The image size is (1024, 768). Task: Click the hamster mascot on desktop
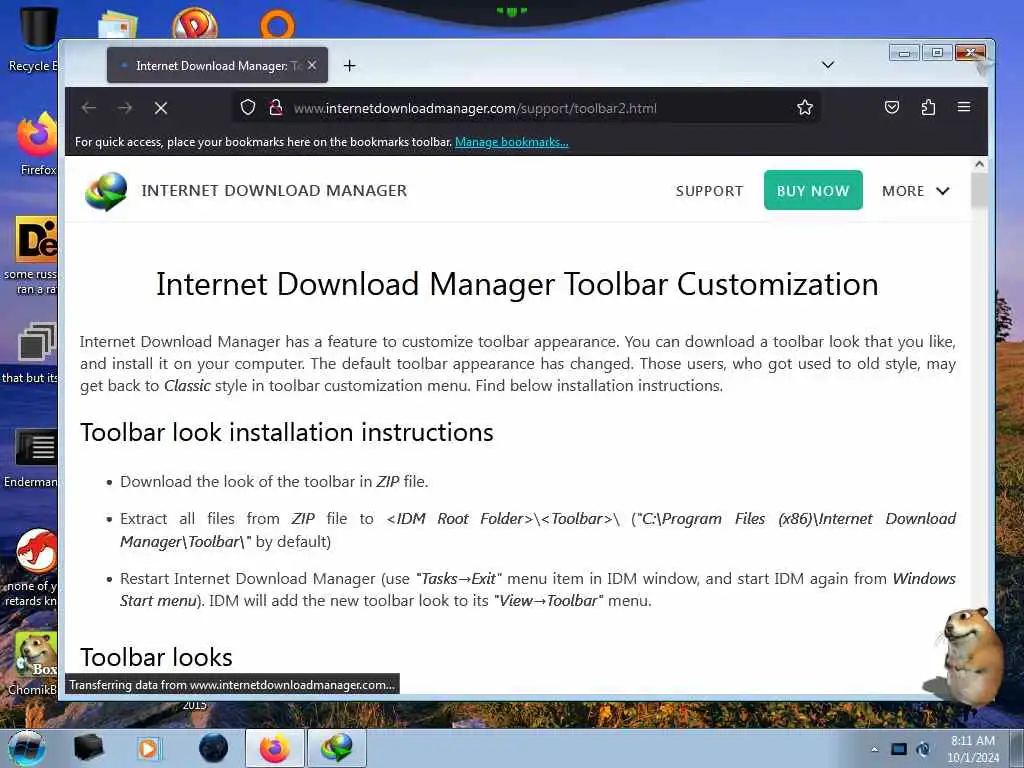(969, 656)
